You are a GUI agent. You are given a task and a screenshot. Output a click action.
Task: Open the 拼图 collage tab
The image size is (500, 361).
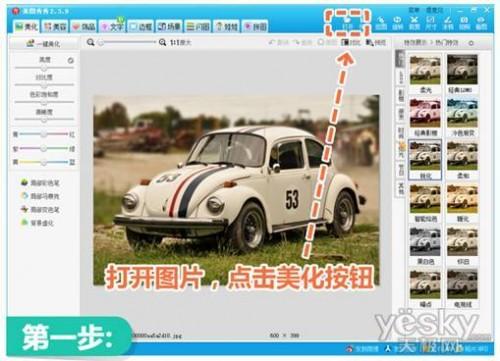255,26
